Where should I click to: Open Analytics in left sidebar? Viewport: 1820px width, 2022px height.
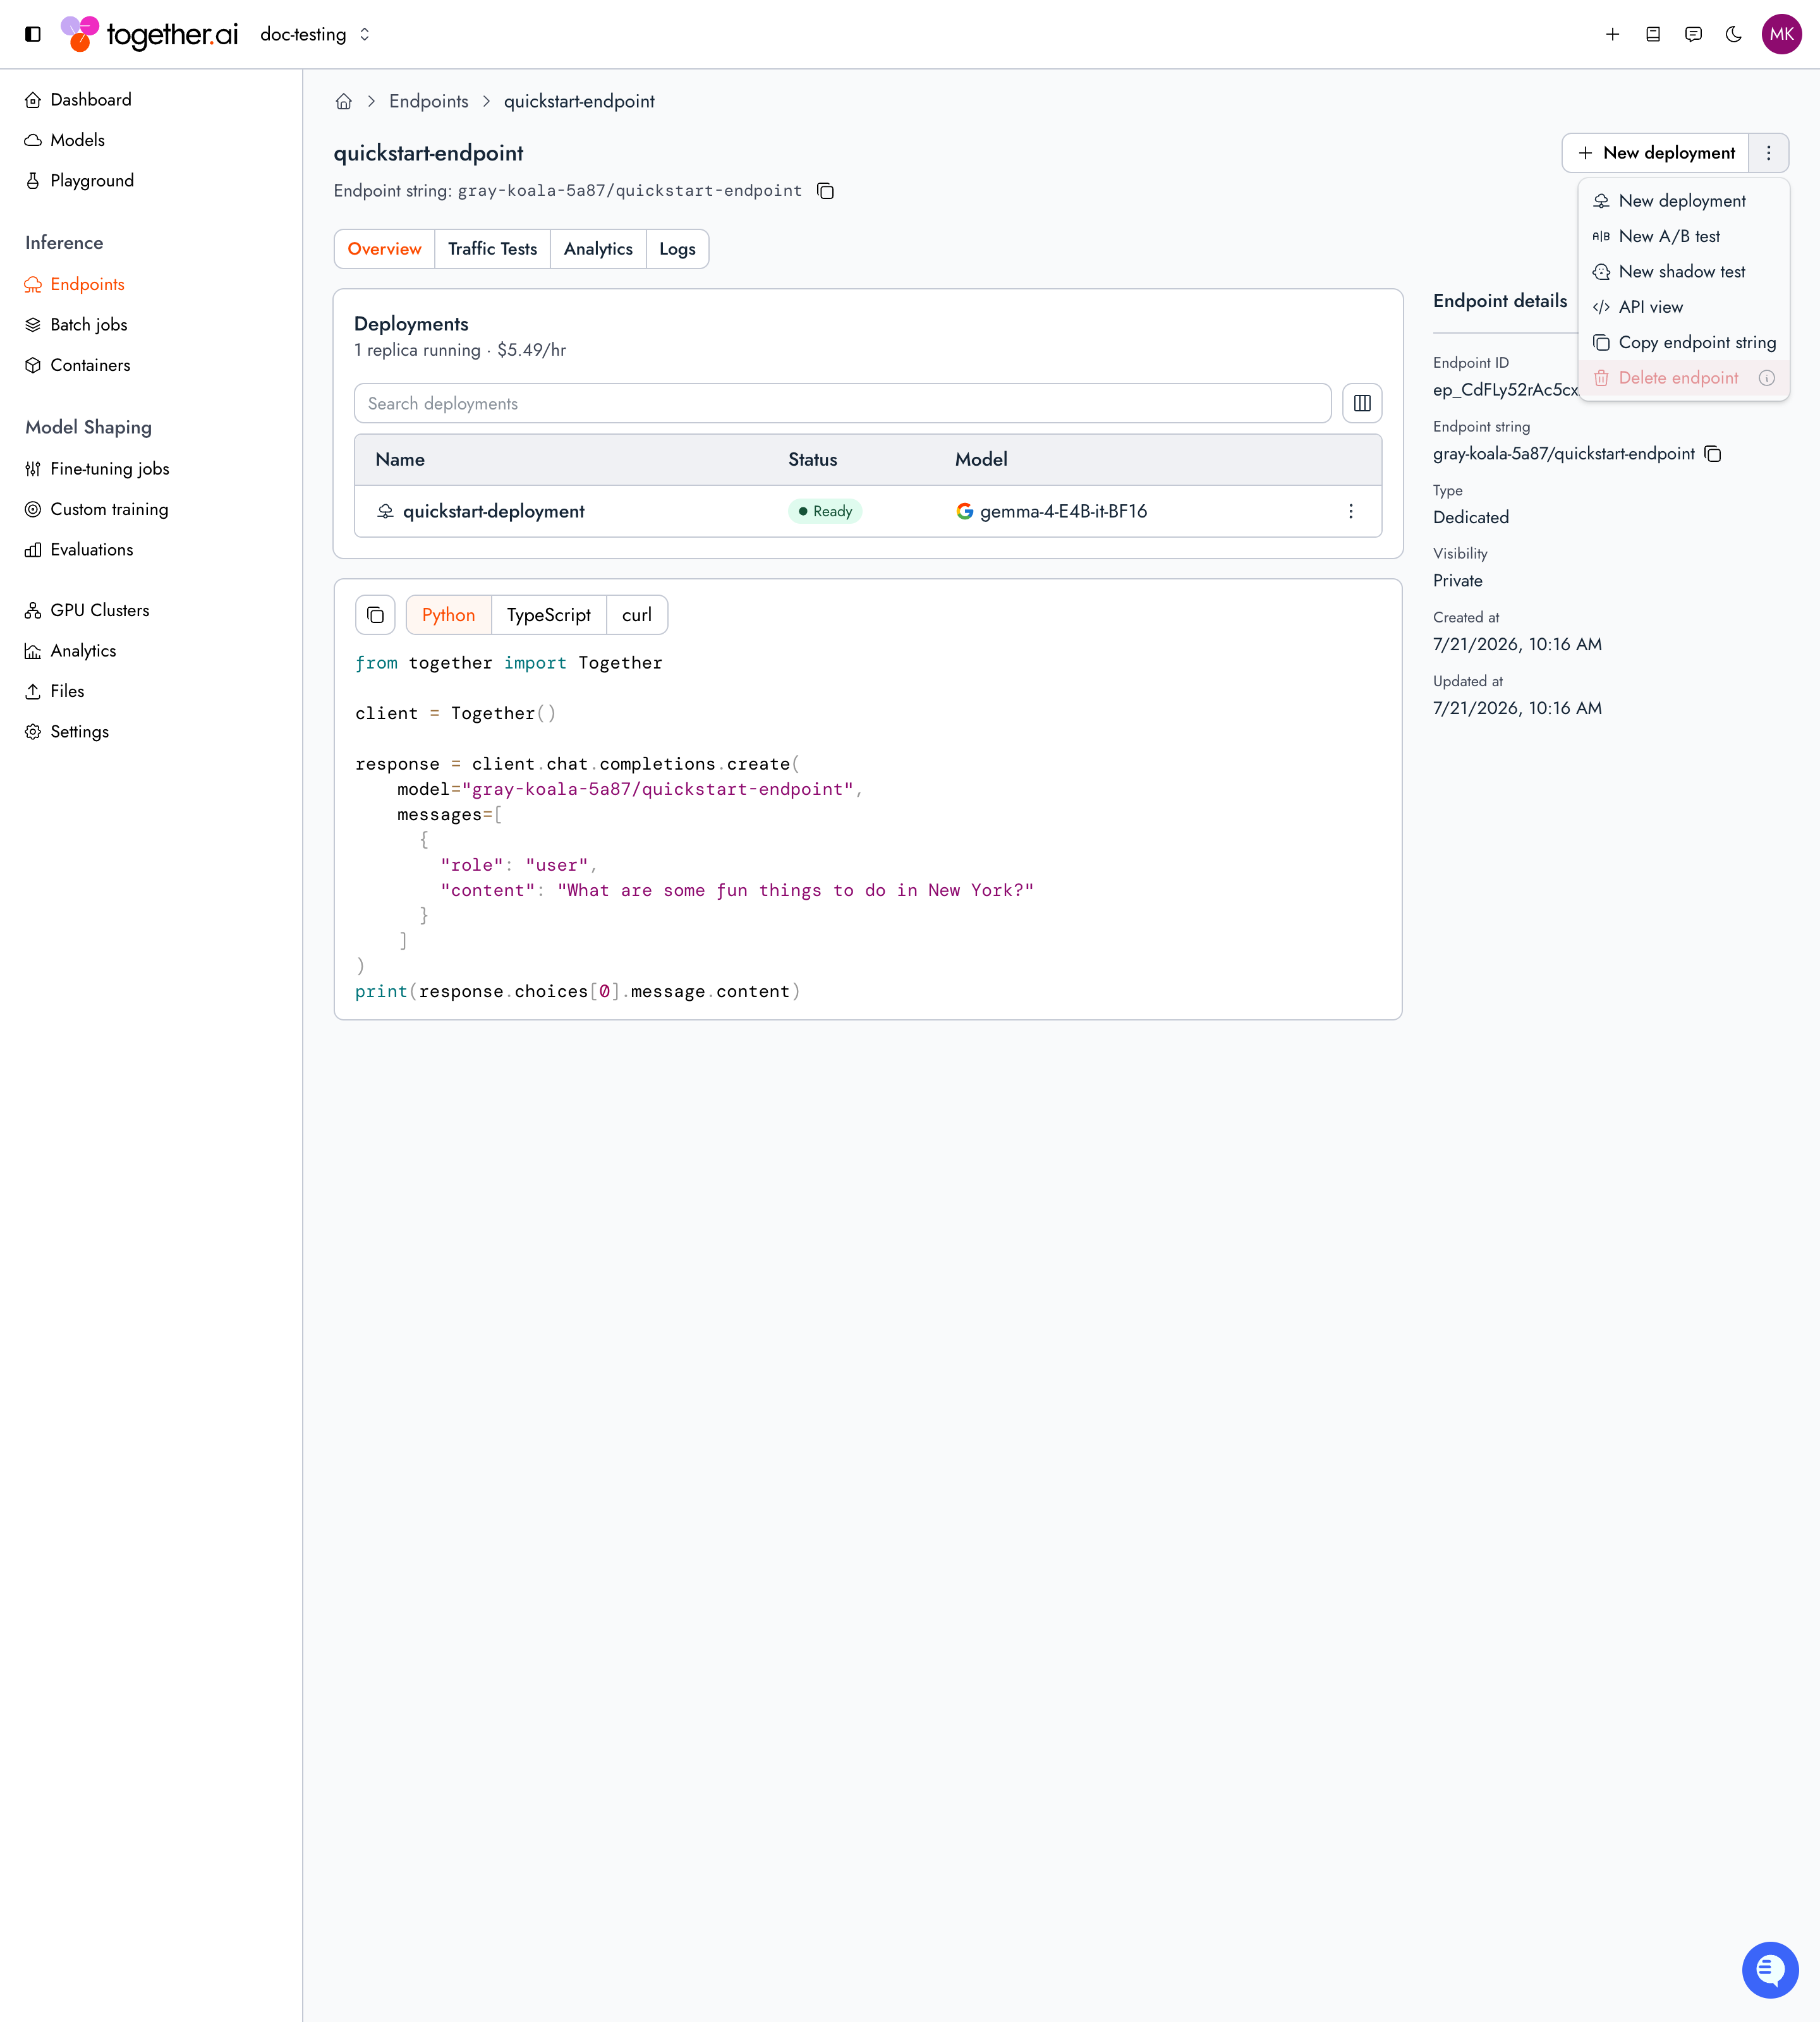click(71, 651)
